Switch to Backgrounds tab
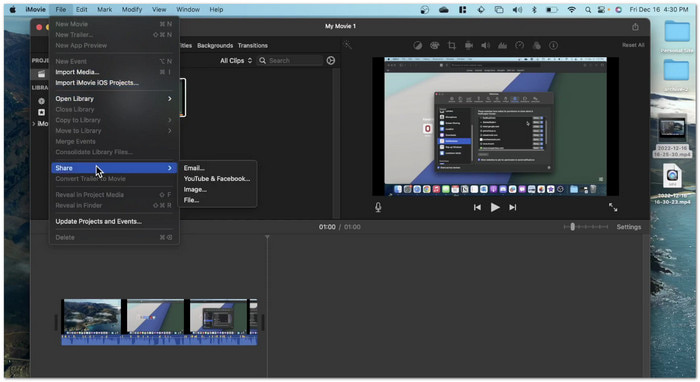This screenshot has height=382, width=700. coord(215,46)
